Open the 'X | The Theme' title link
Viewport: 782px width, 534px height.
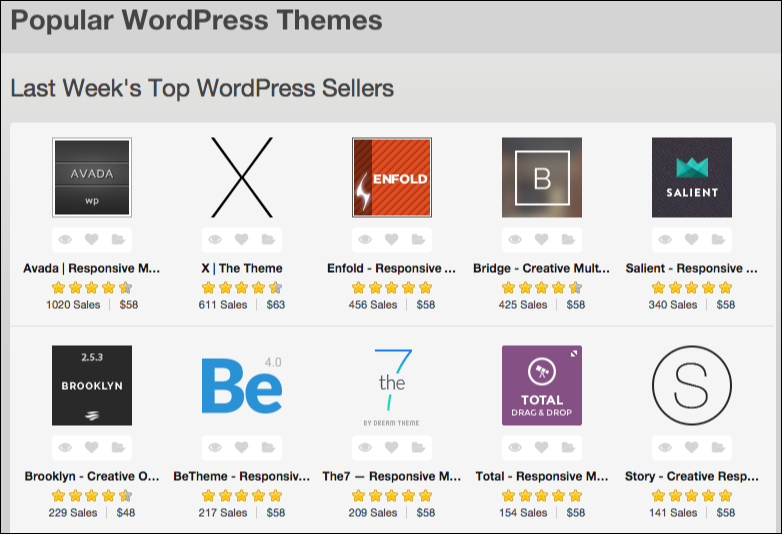pyautogui.click(x=242, y=268)
